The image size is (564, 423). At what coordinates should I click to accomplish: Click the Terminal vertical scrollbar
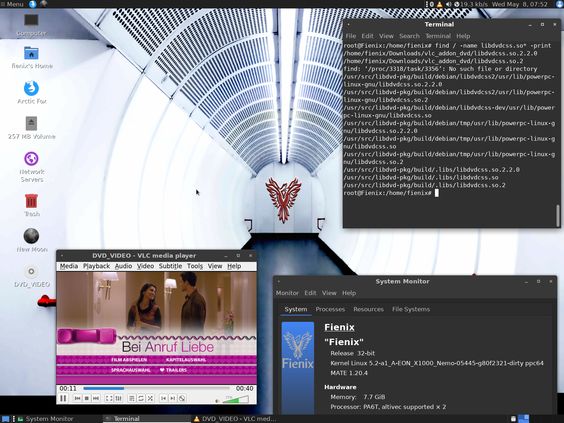(x=558, y=216)
